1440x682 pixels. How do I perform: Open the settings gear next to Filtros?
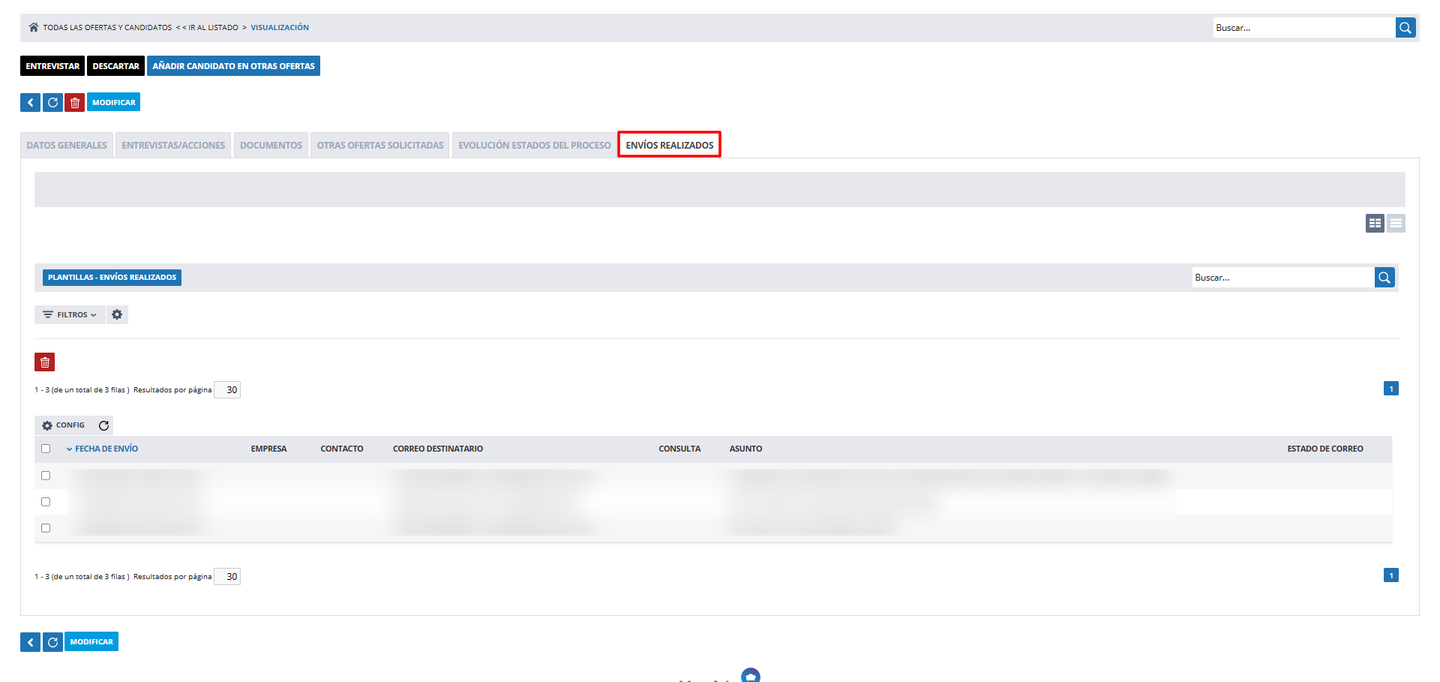pos(117,314)
